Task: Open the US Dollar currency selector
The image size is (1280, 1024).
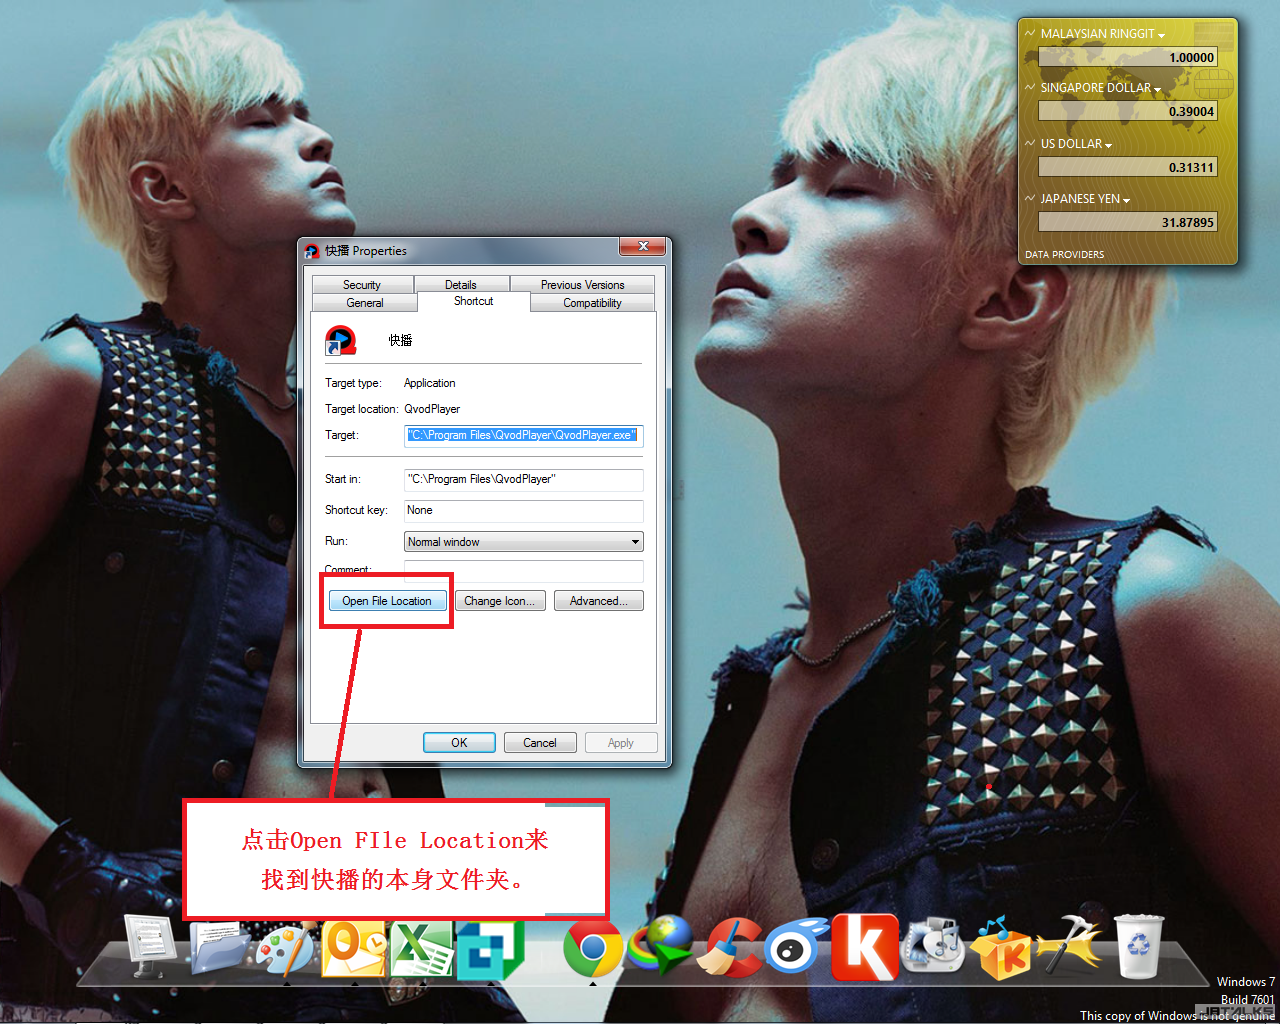Action: (1108, 145)
